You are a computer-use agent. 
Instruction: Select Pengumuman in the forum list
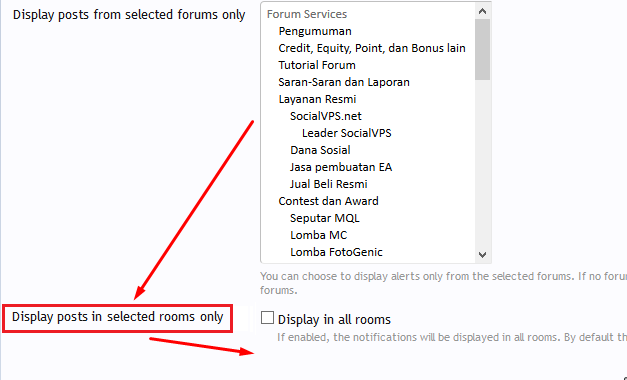315,31
